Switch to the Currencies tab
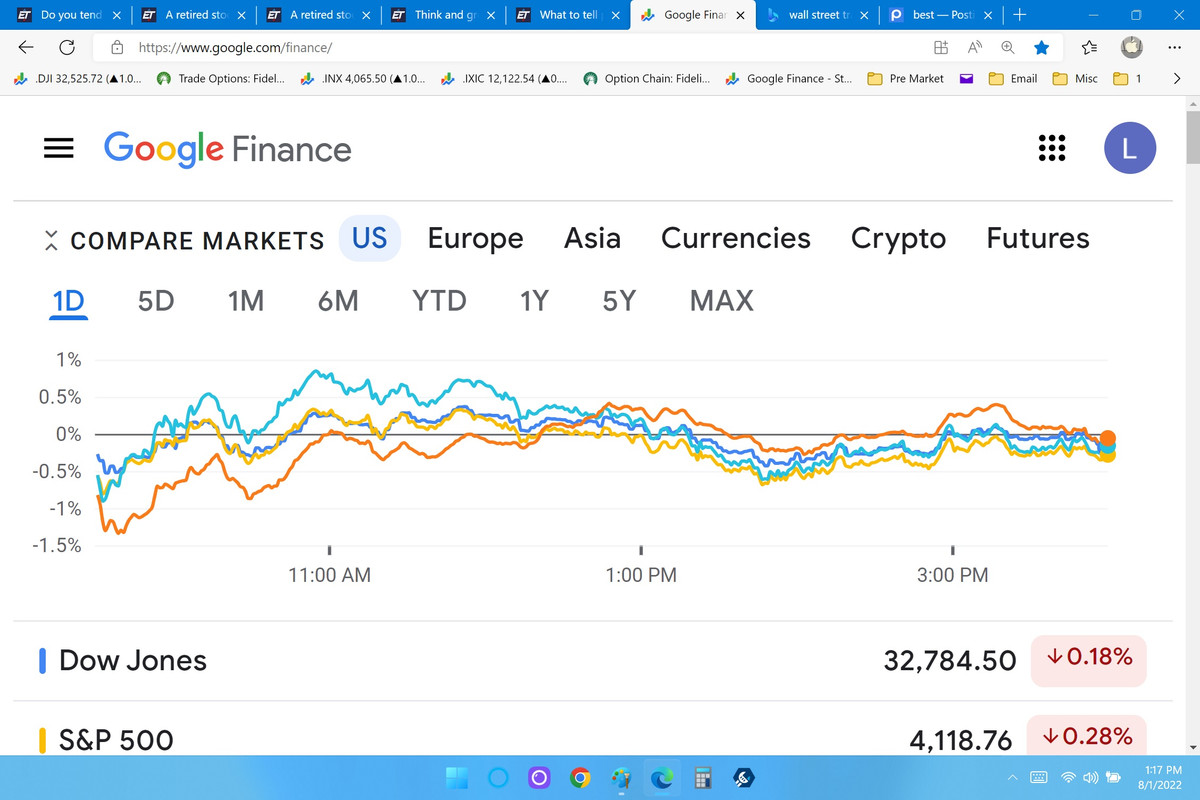This screenshot has width=1200, height=800. click(x=736, y=238)
